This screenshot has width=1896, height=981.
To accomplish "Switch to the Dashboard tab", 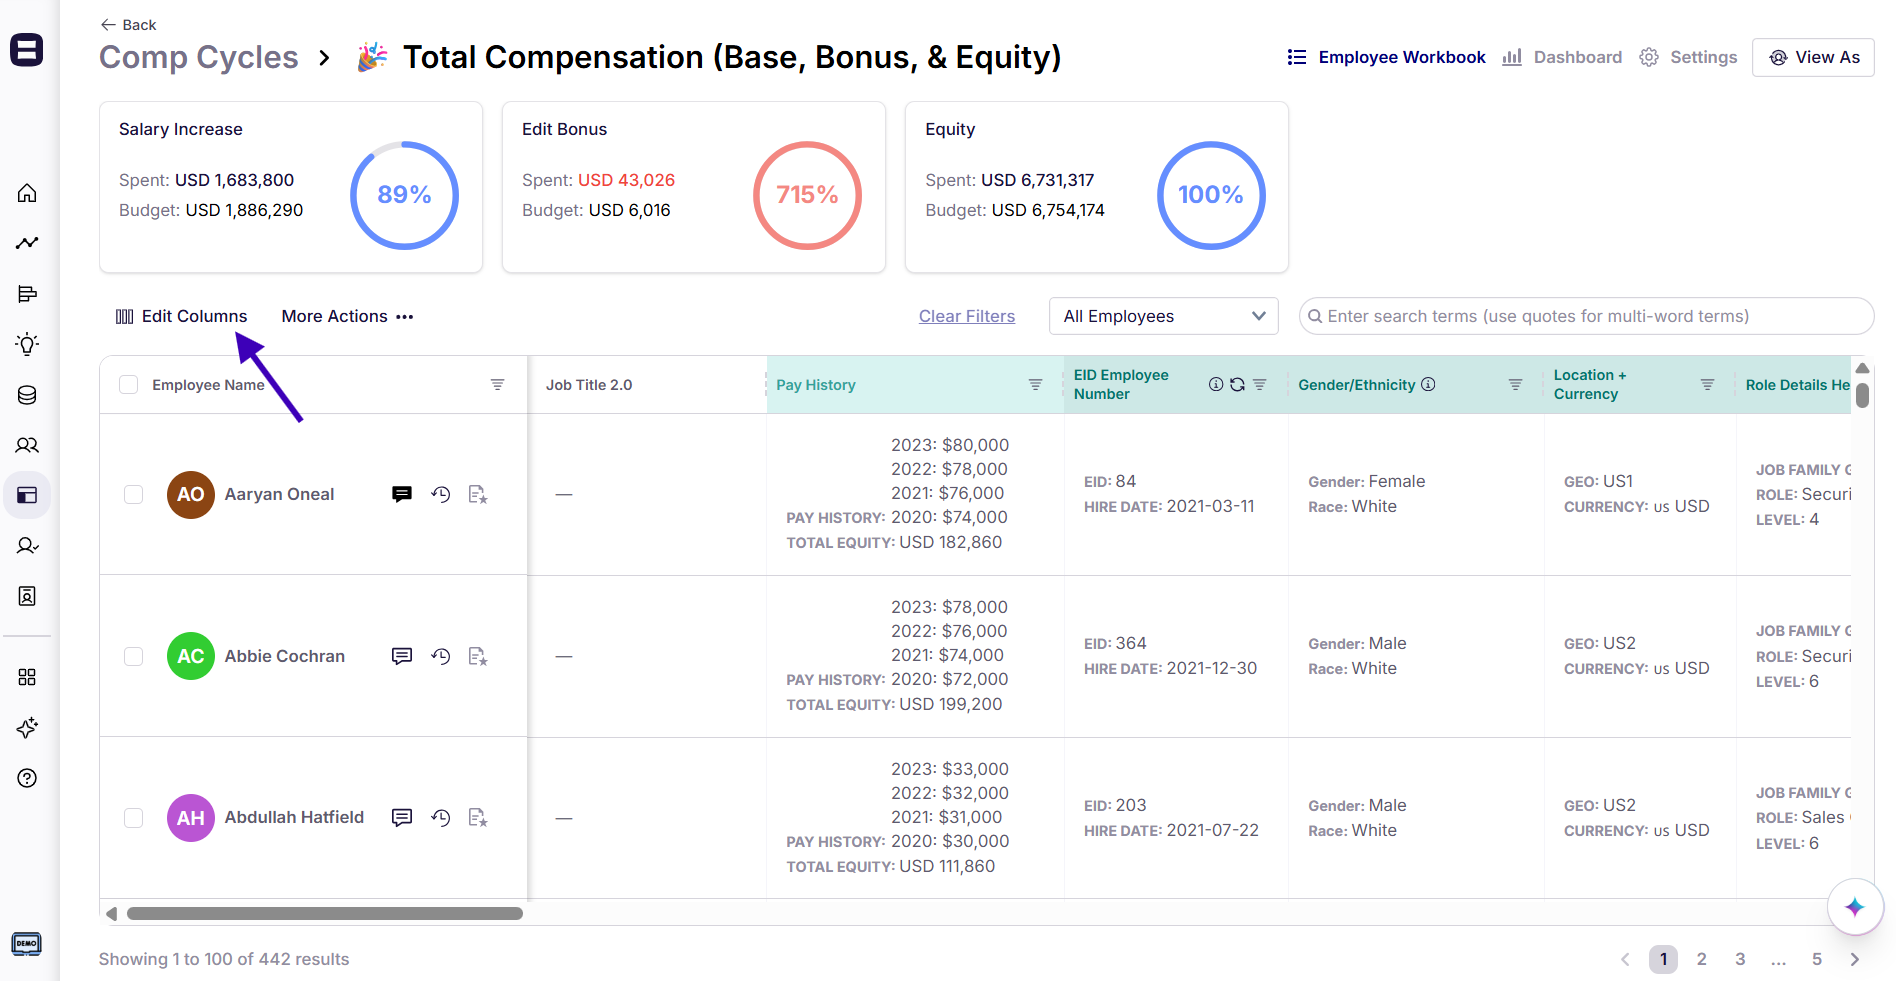I will (x=1562, y=57).
